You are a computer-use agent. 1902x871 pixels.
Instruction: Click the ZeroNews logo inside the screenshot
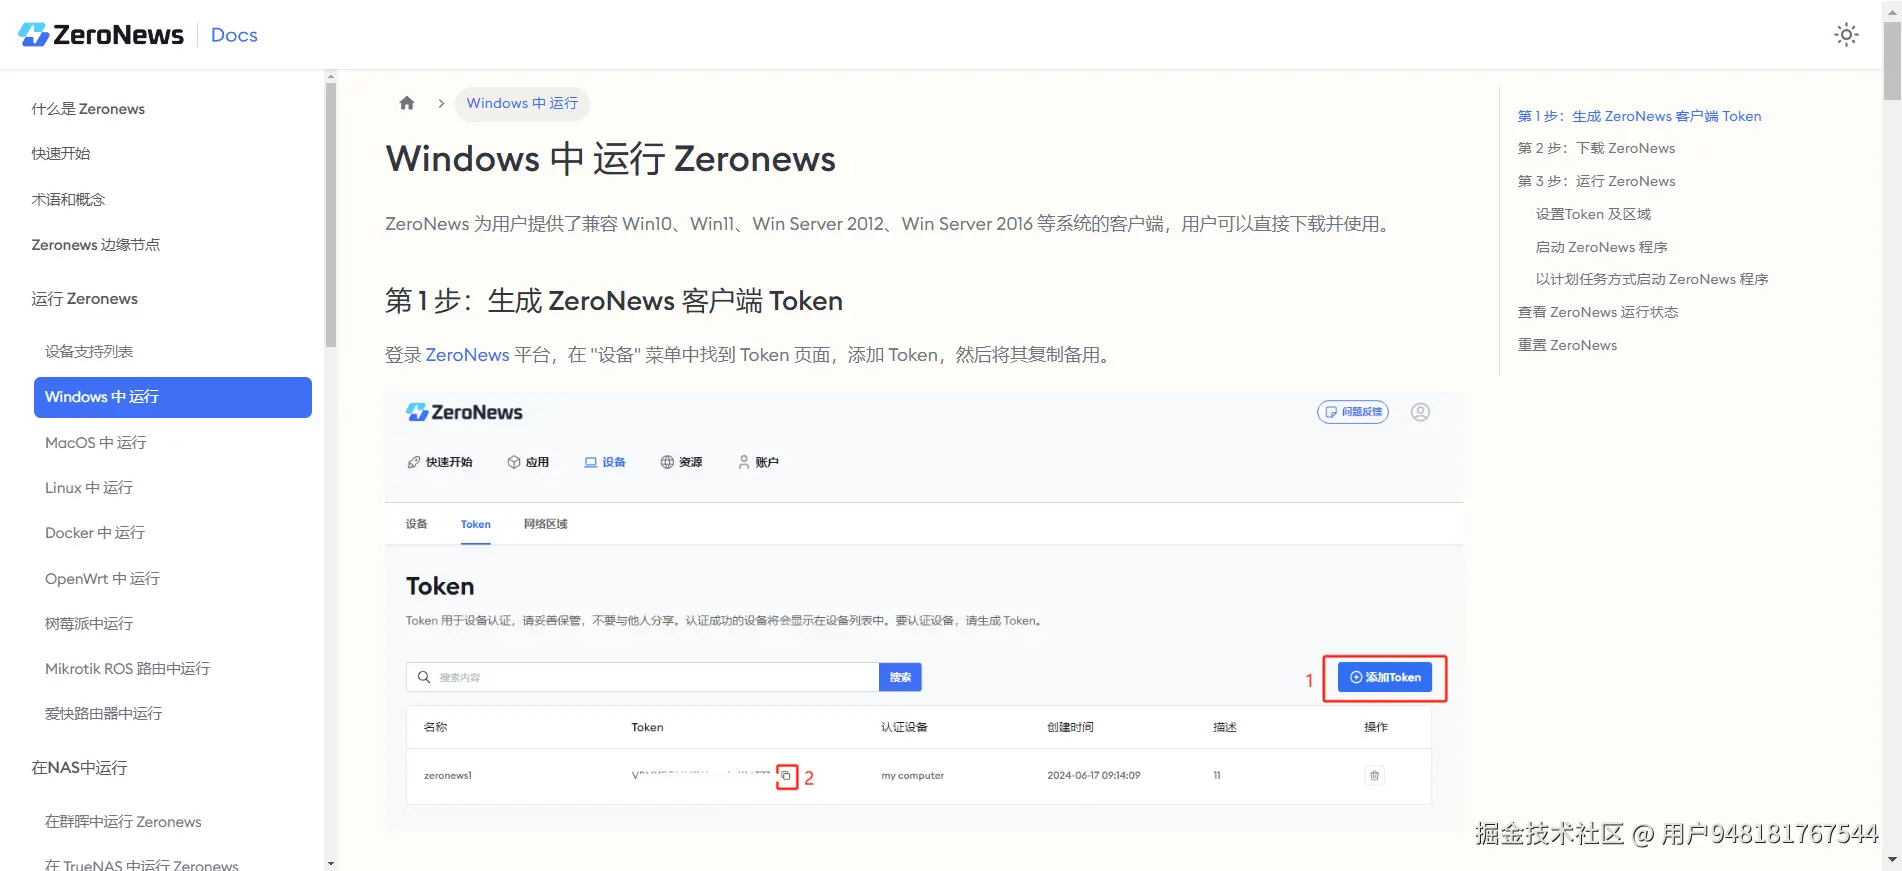click(464, 412)
